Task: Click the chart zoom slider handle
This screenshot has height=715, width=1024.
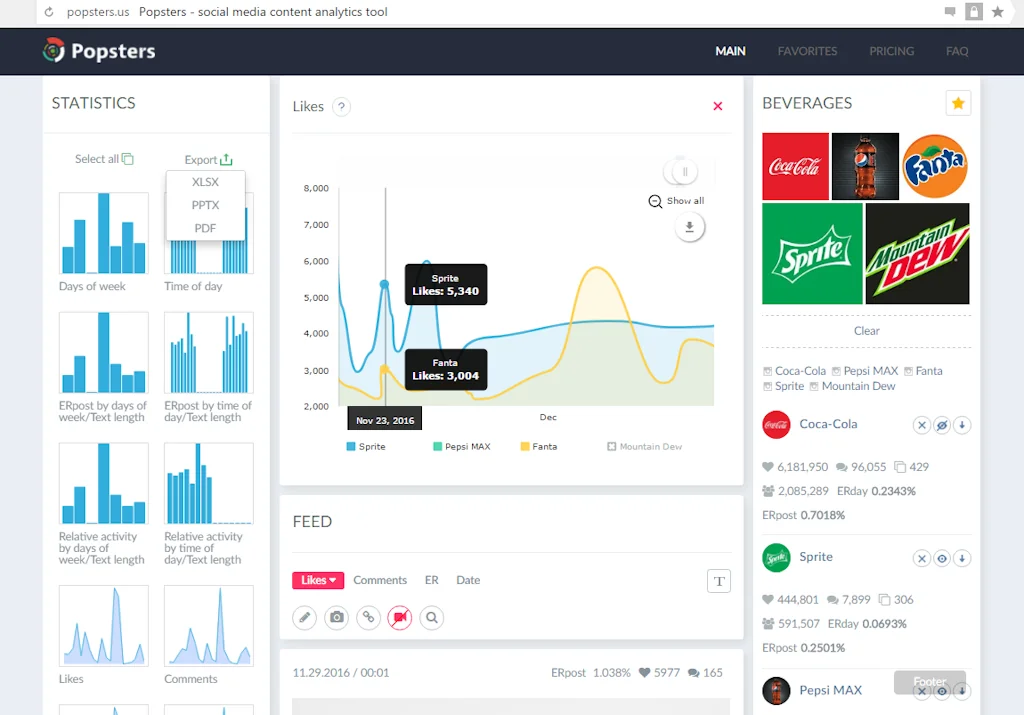Action: click(685, 172)
